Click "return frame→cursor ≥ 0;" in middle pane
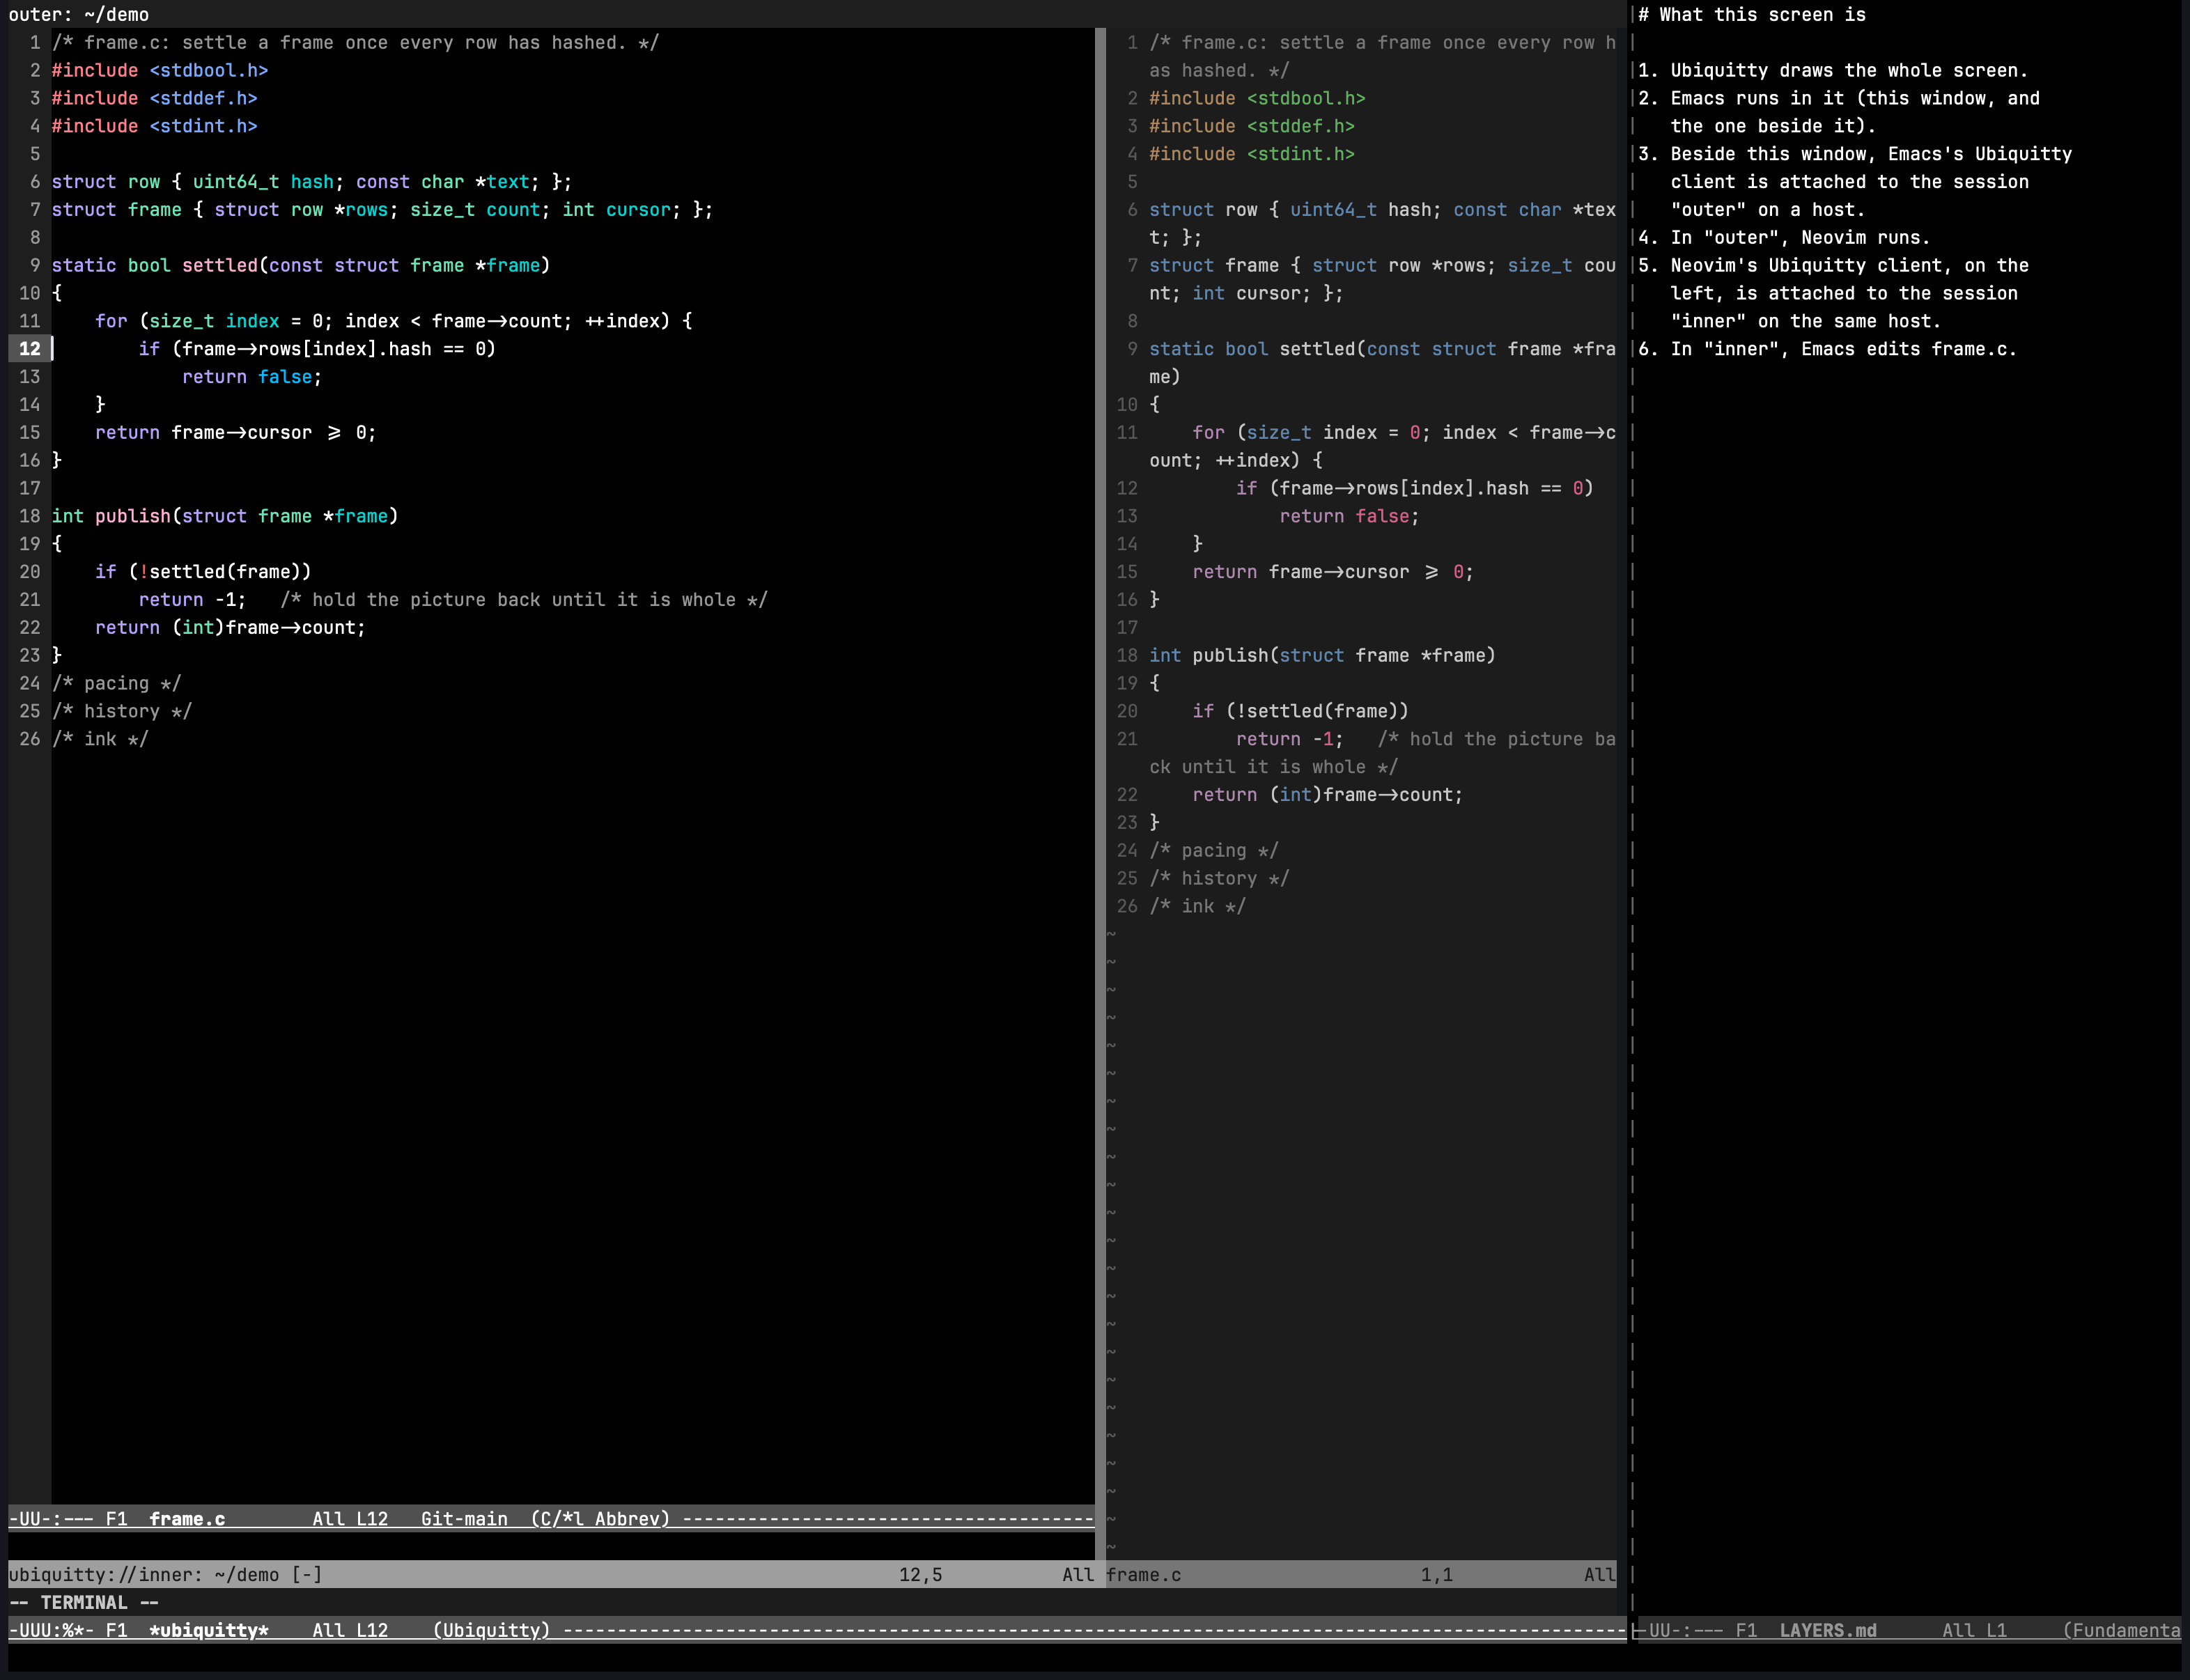The image size is (2190, 1680). (1334, 572)
